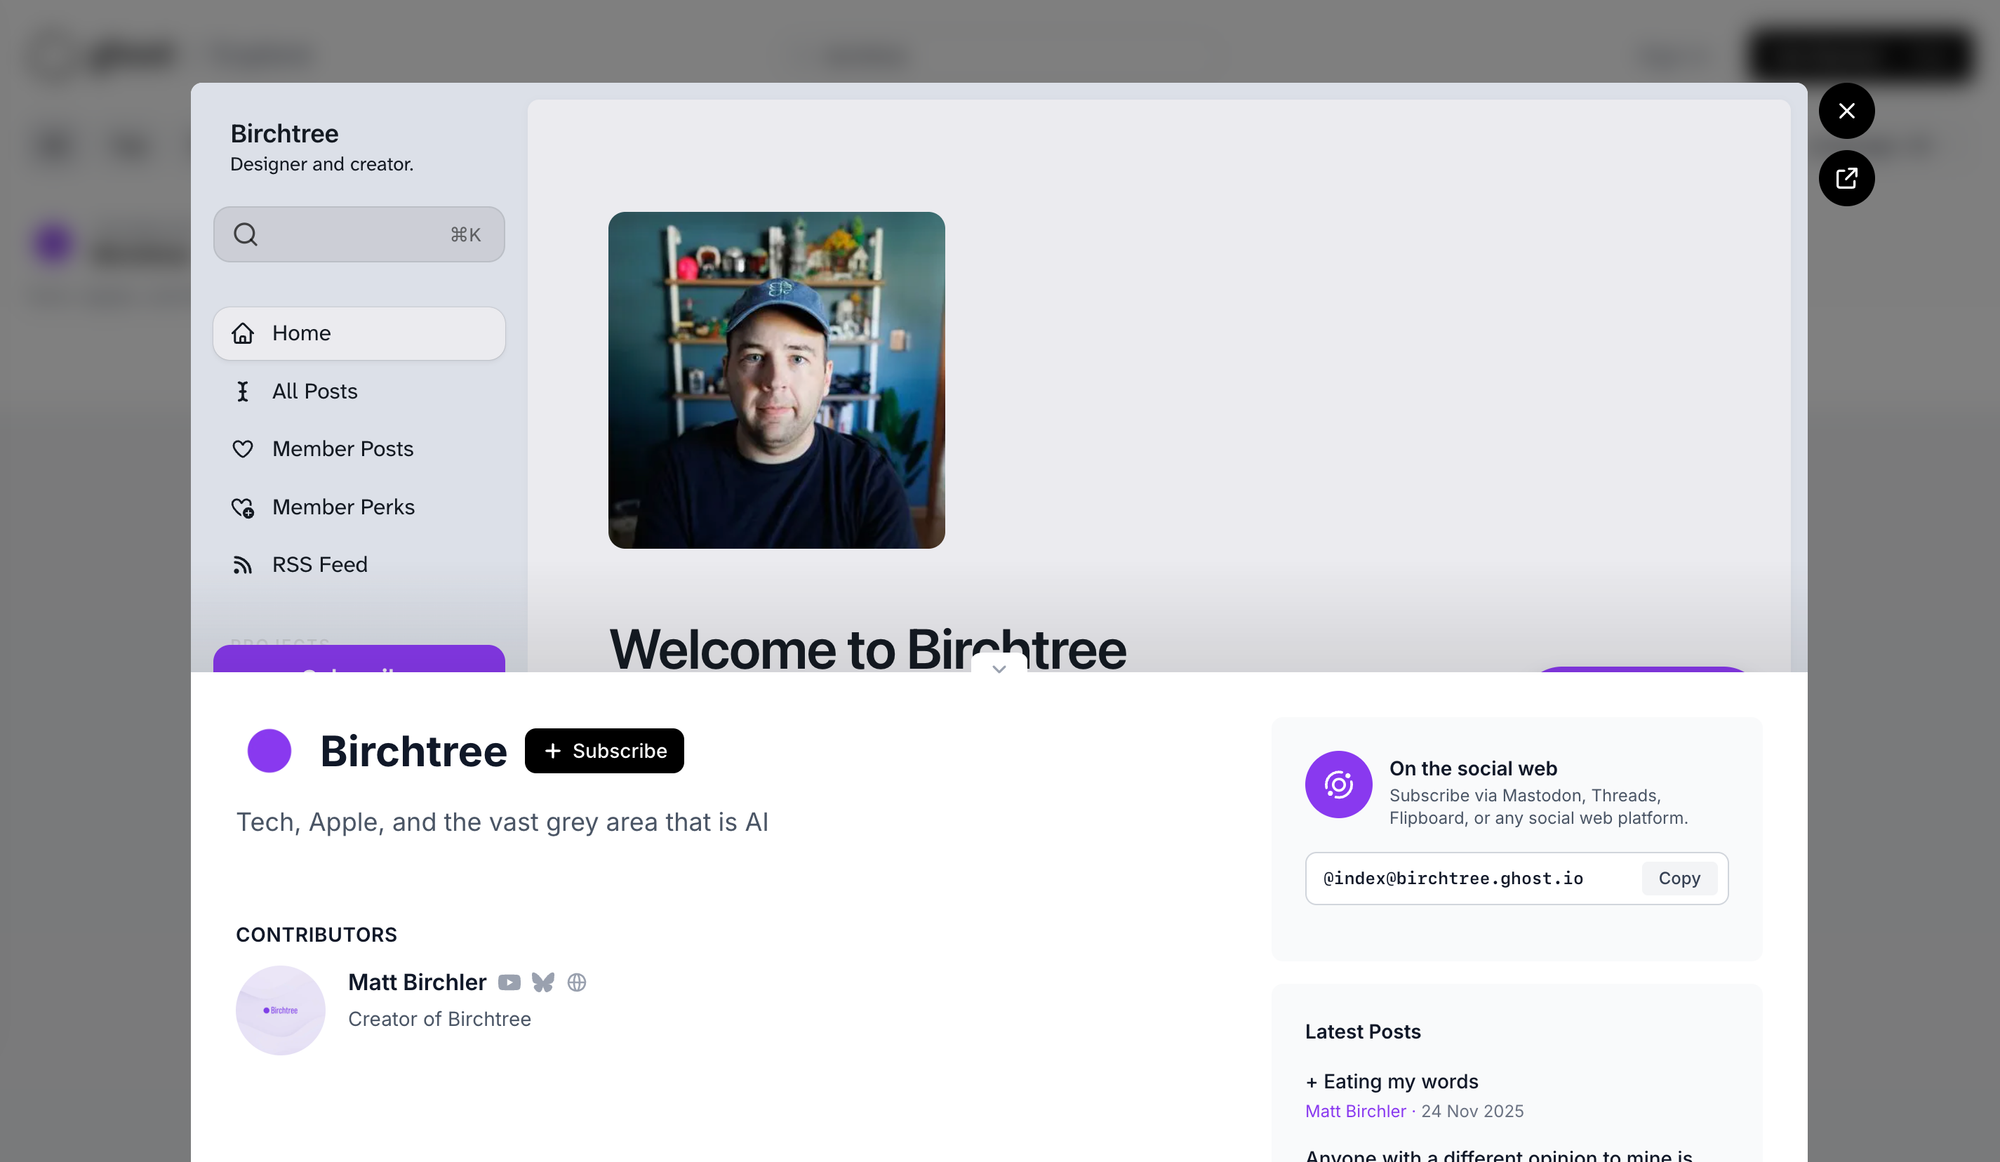Click Matt Birchler's contributor avatar
The width and height of the screenshot is (2000, 1162).
pyautogui.click(x=281, y=1010)
